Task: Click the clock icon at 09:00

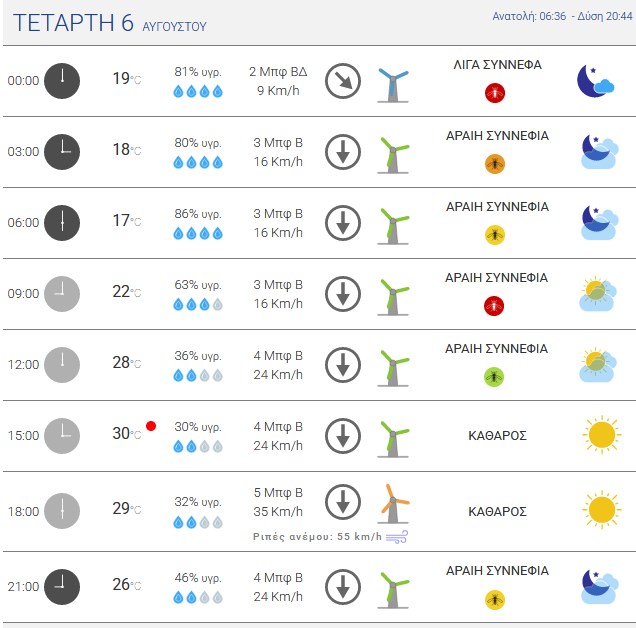Action: coord(62,294)
